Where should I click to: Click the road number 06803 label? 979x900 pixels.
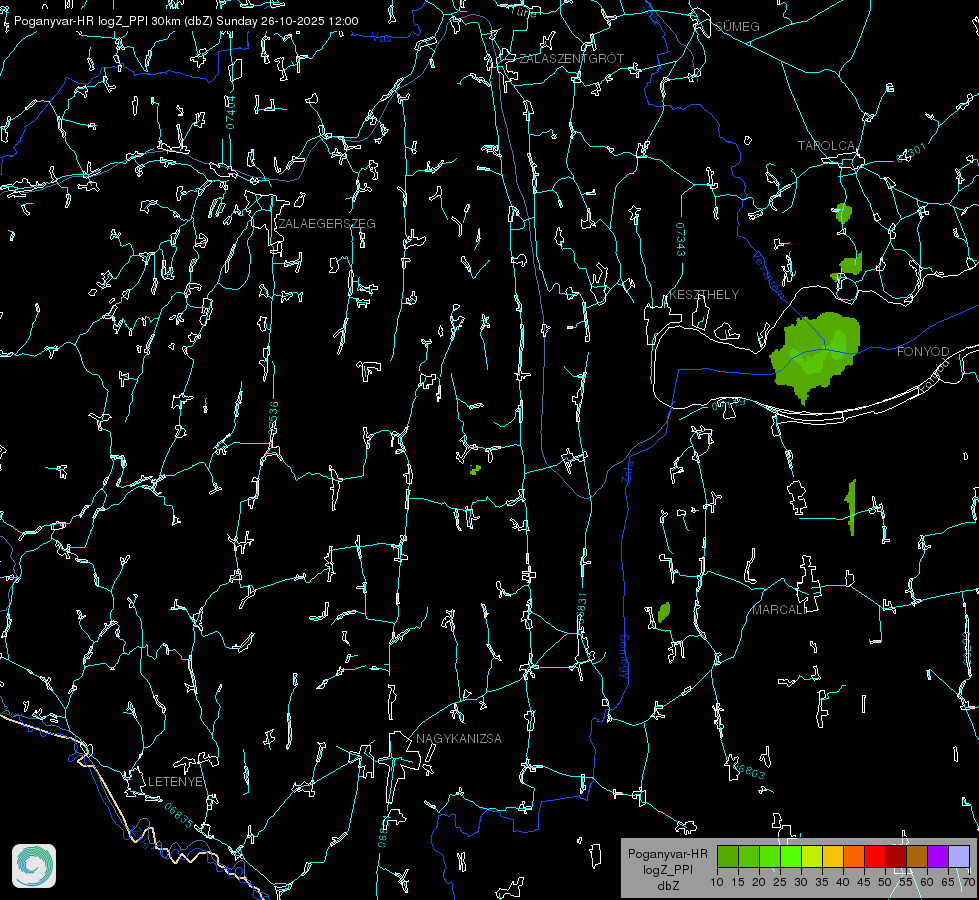click(750, 770)
